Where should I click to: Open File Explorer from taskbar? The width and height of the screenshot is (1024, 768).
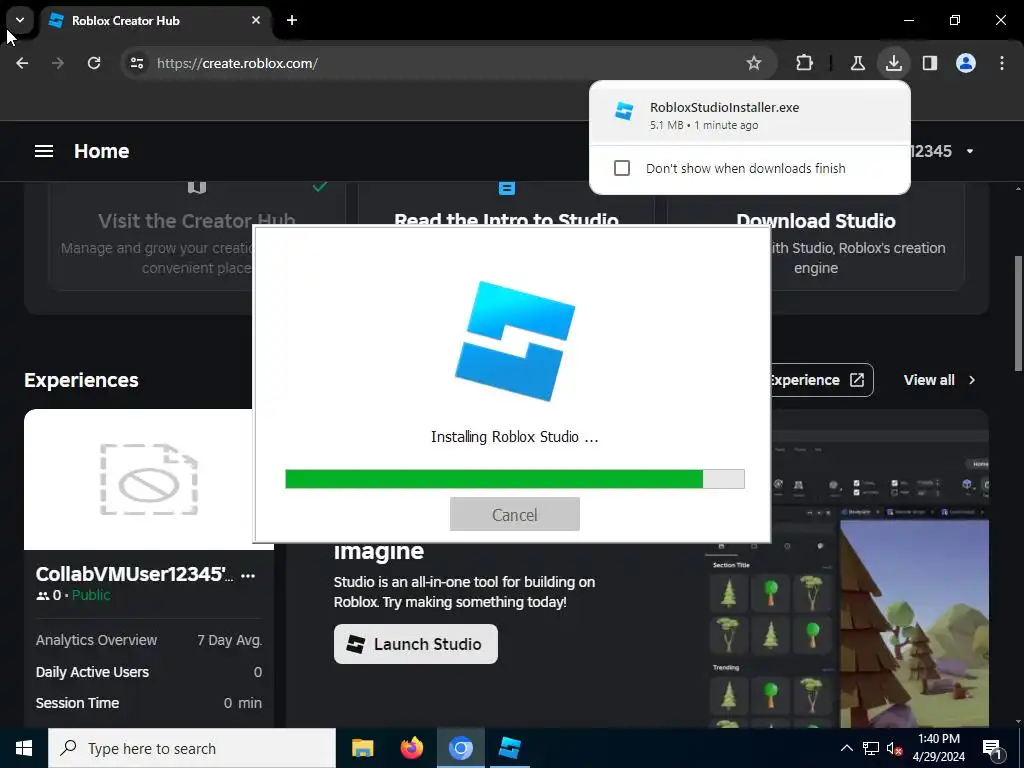click(362, 748)
